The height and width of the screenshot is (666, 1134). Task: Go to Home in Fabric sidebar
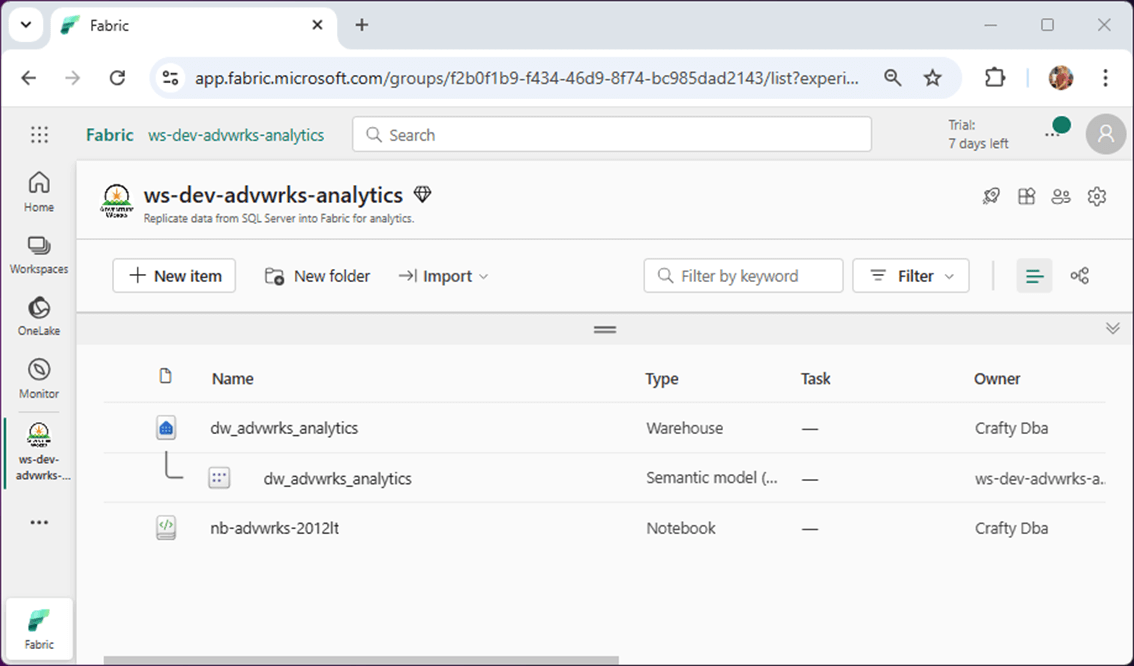[x=39, y=191]
